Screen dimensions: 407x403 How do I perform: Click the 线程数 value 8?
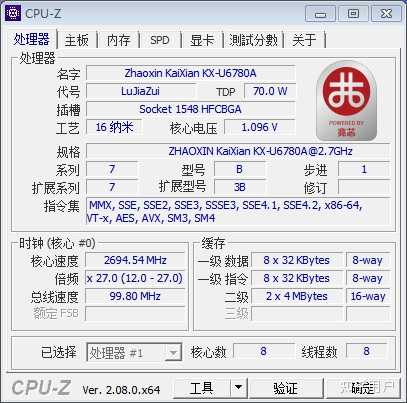[x=366, y=351]
